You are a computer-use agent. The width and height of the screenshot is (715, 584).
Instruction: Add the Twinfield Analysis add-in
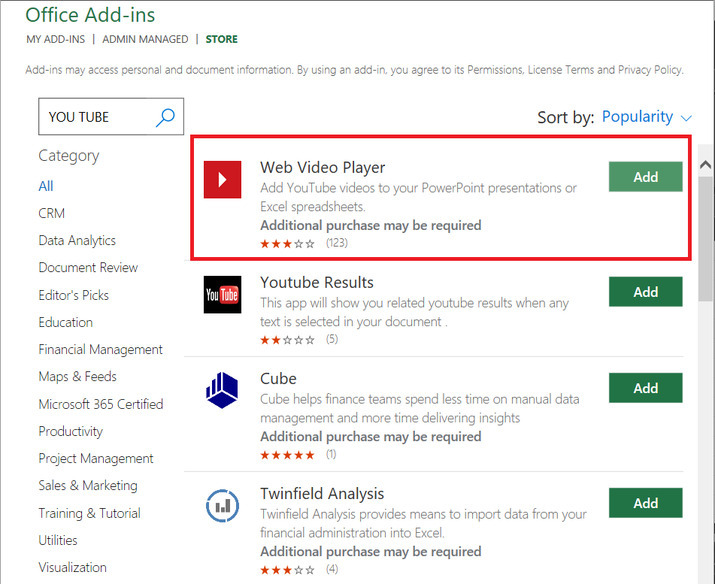(x=645, y=503)
